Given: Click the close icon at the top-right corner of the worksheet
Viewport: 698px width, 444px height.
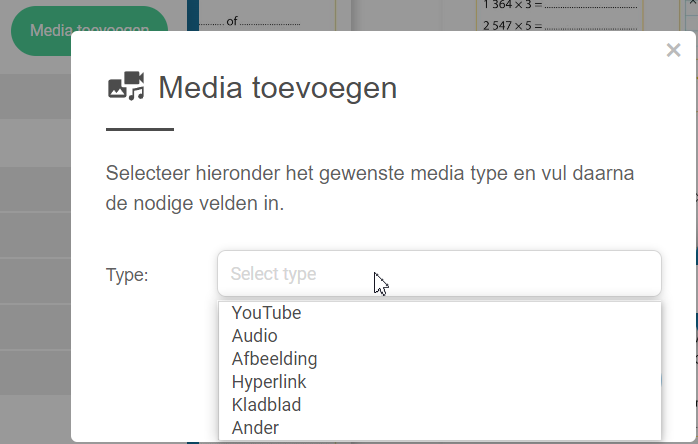Looking at the screenshot, I should pos(694,3).
